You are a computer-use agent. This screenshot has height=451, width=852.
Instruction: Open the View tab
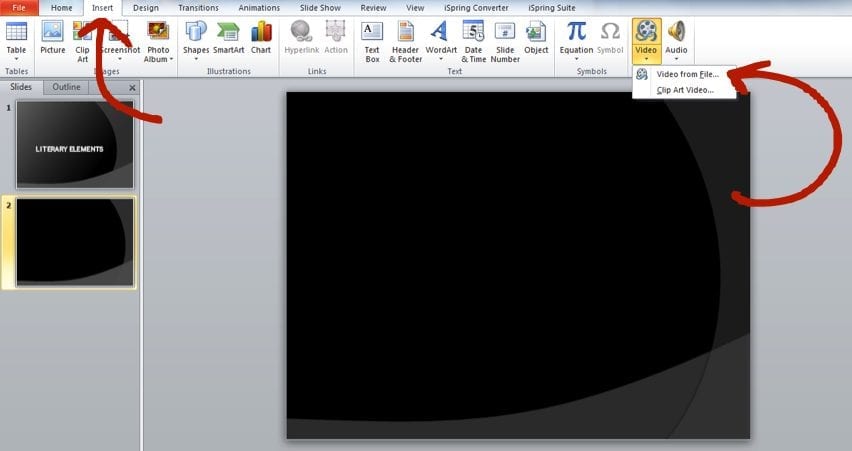point(415,8)
